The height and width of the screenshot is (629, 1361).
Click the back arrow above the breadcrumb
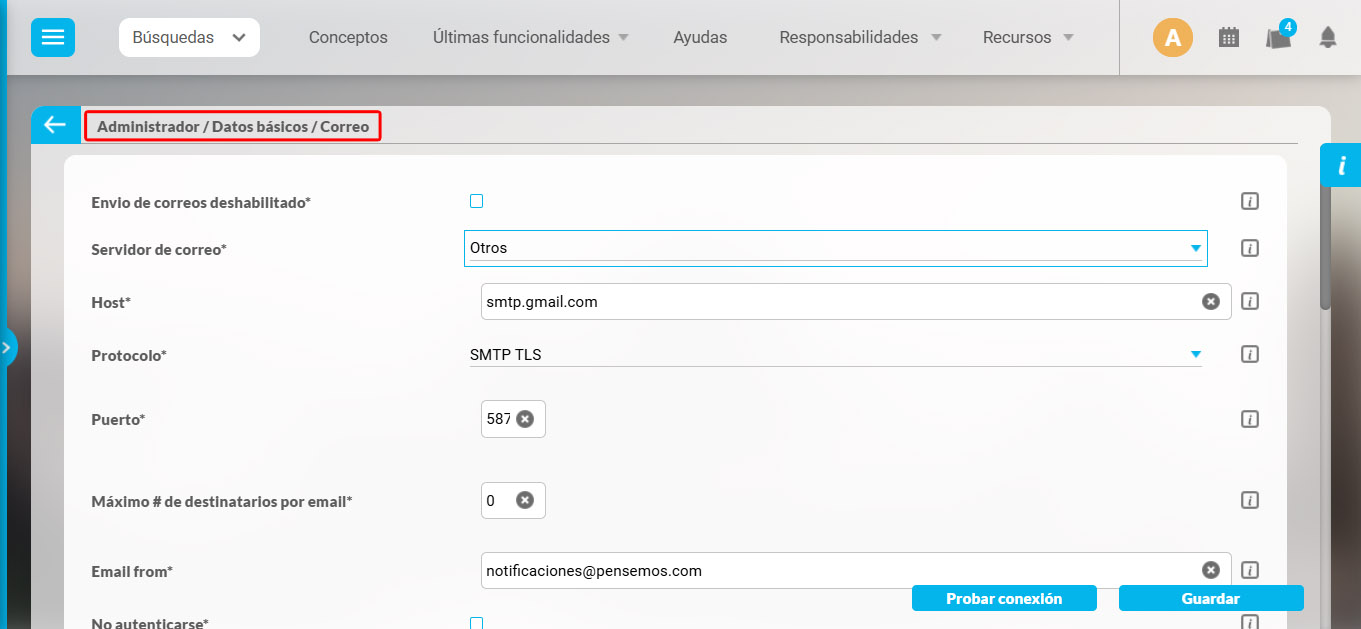[x=55, y=124]
